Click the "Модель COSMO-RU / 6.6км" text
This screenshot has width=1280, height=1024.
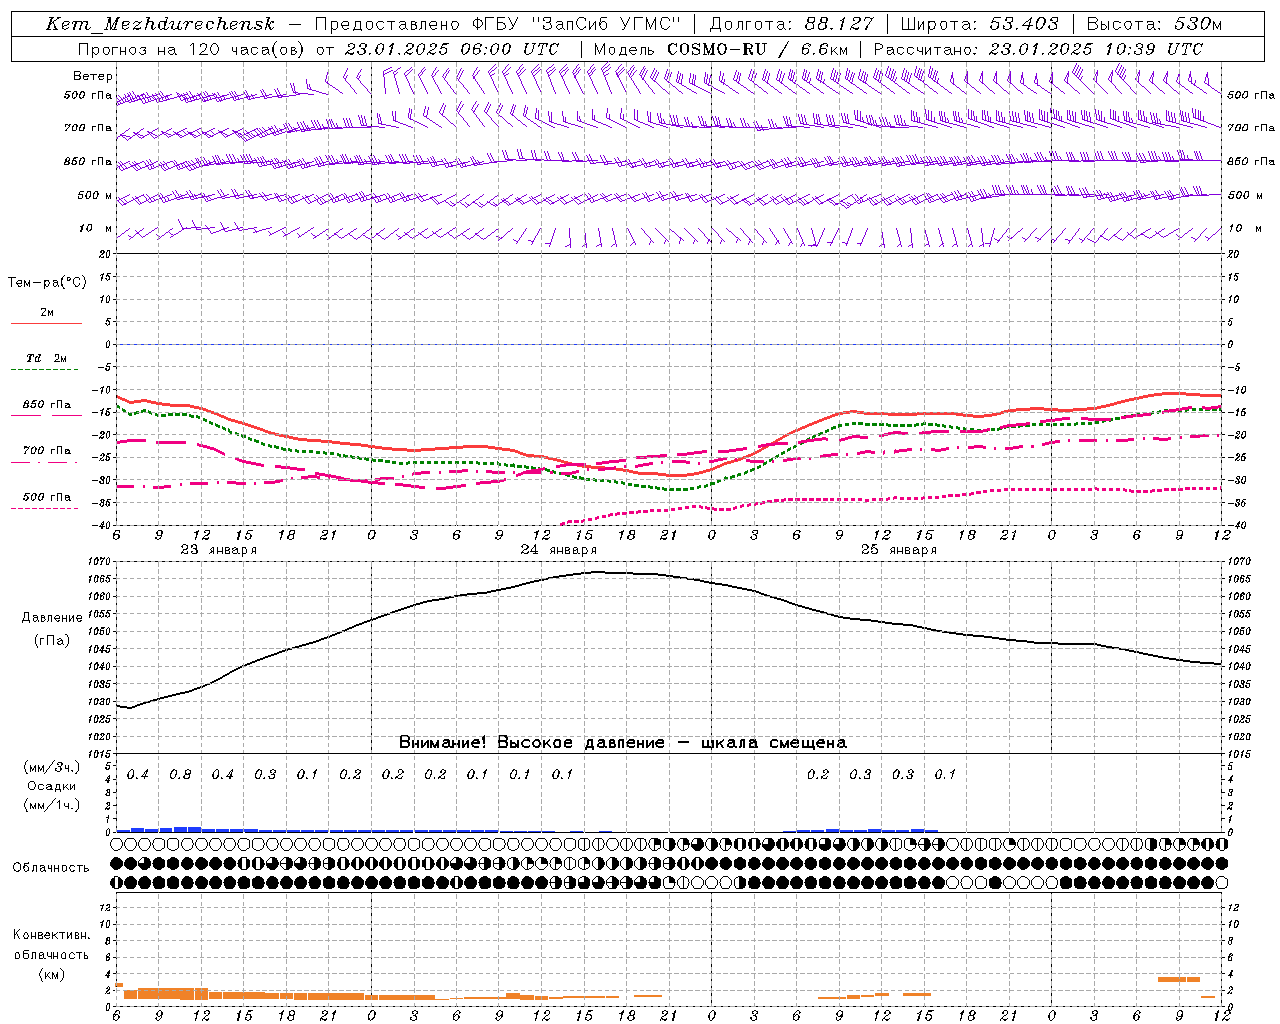722,49
